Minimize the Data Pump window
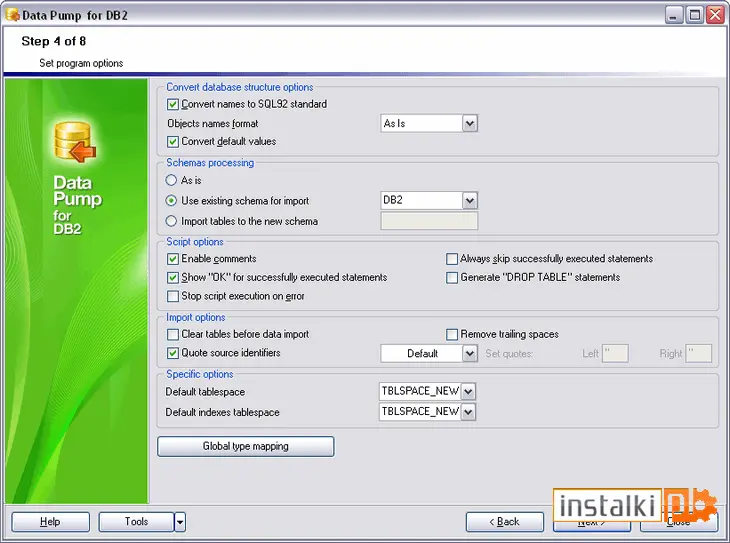 click(x=673, y=15)
